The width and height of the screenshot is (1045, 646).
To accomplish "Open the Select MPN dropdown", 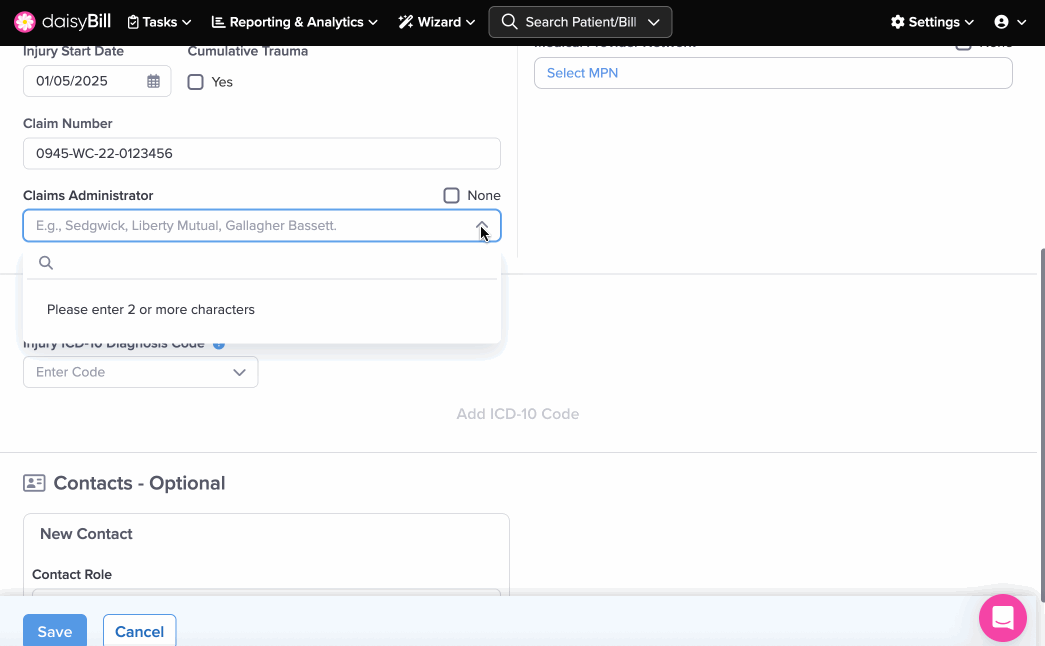I will [x=772, y=73].
